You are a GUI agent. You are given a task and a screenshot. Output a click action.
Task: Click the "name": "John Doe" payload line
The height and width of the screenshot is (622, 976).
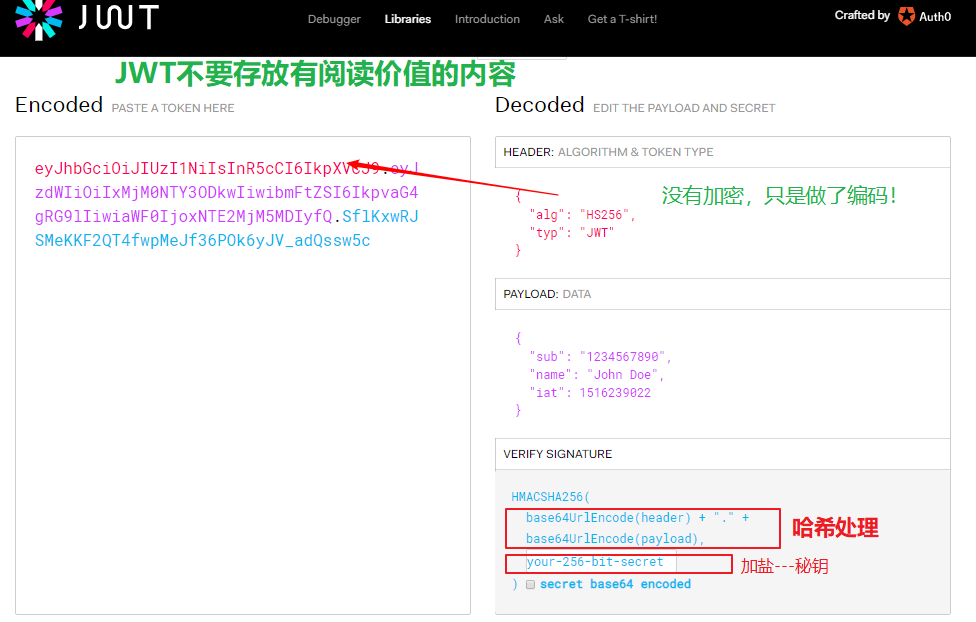pos(597,375)
